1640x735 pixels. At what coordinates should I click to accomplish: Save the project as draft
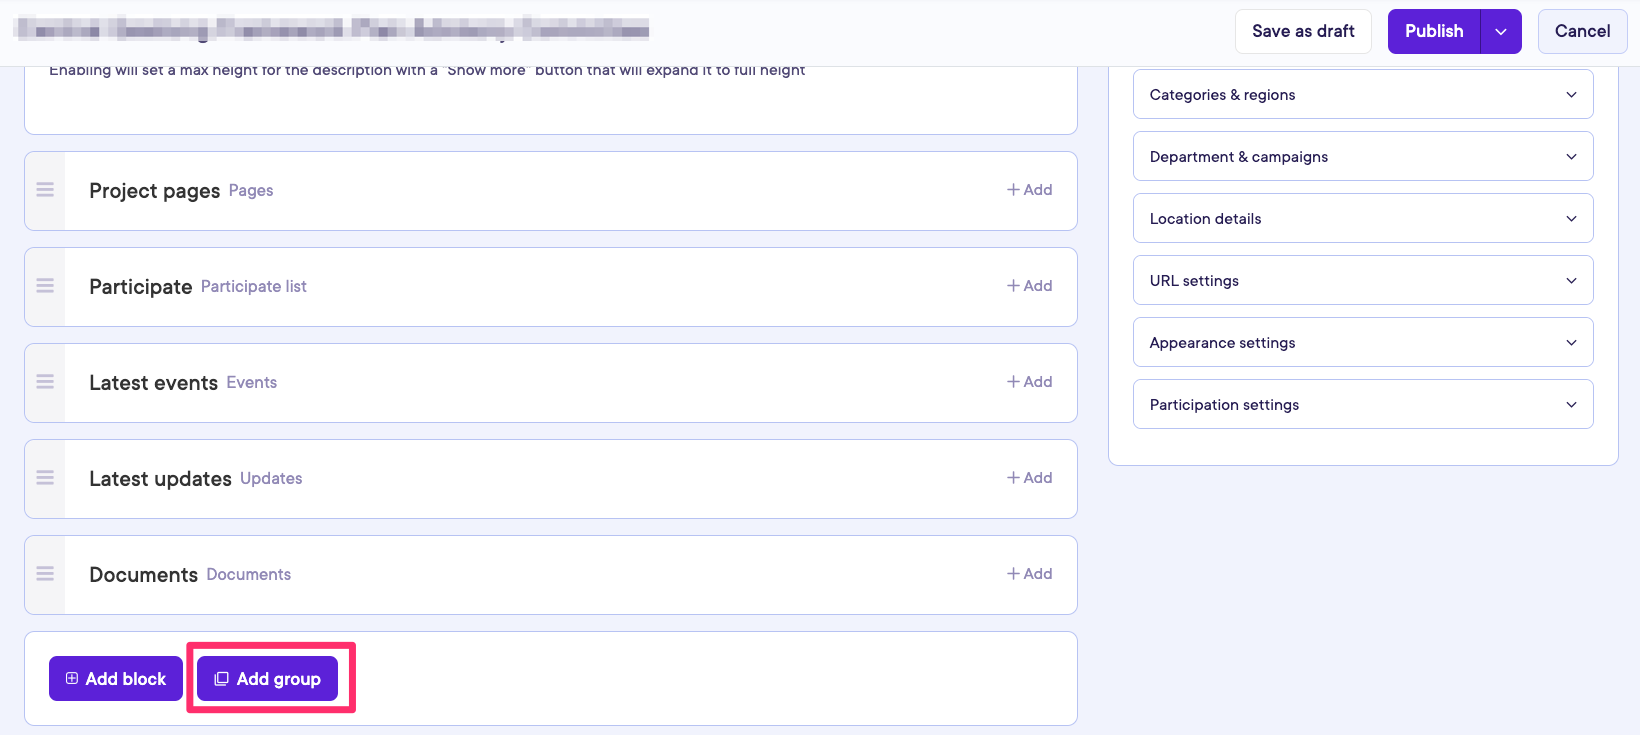(x=1303, y=32)
